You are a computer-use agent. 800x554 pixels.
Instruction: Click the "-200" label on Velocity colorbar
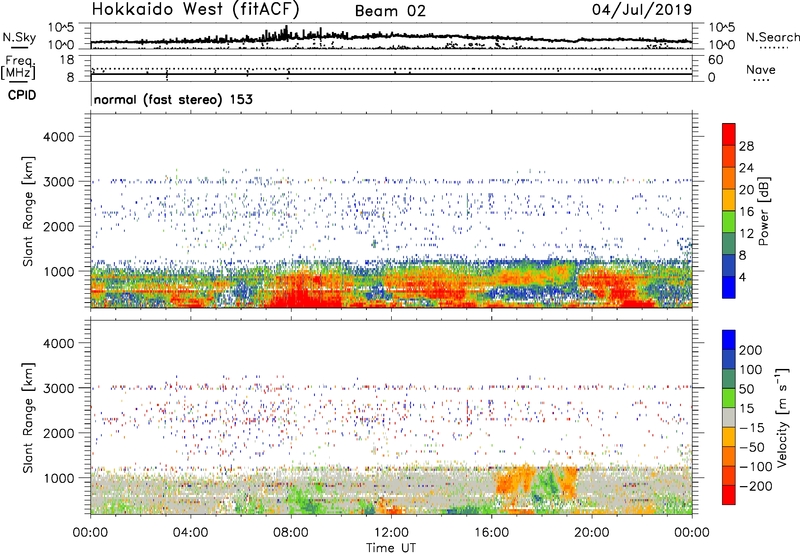click(x=755, y=486)
